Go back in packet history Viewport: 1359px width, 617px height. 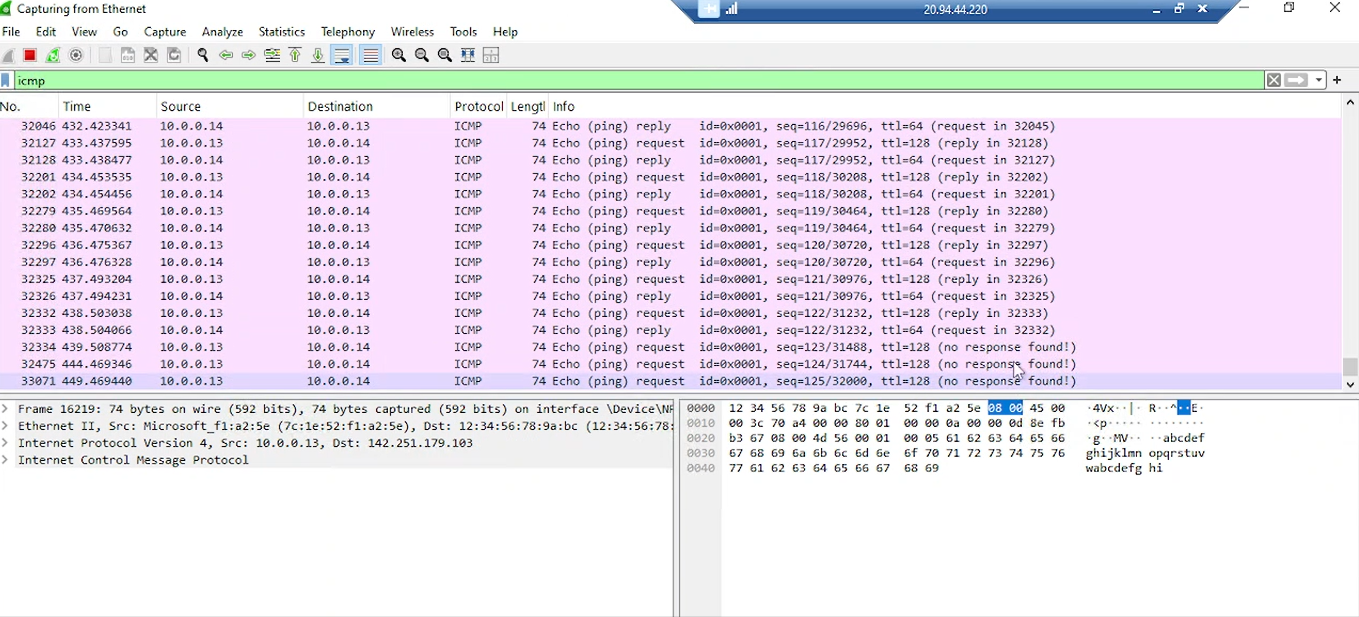226,56
